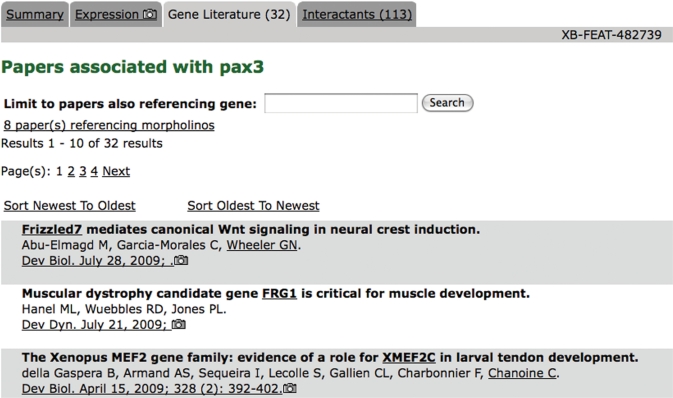Click authors 'Hanel ML, Wuebbles RD, Jones PL.'

coord(124,309)
